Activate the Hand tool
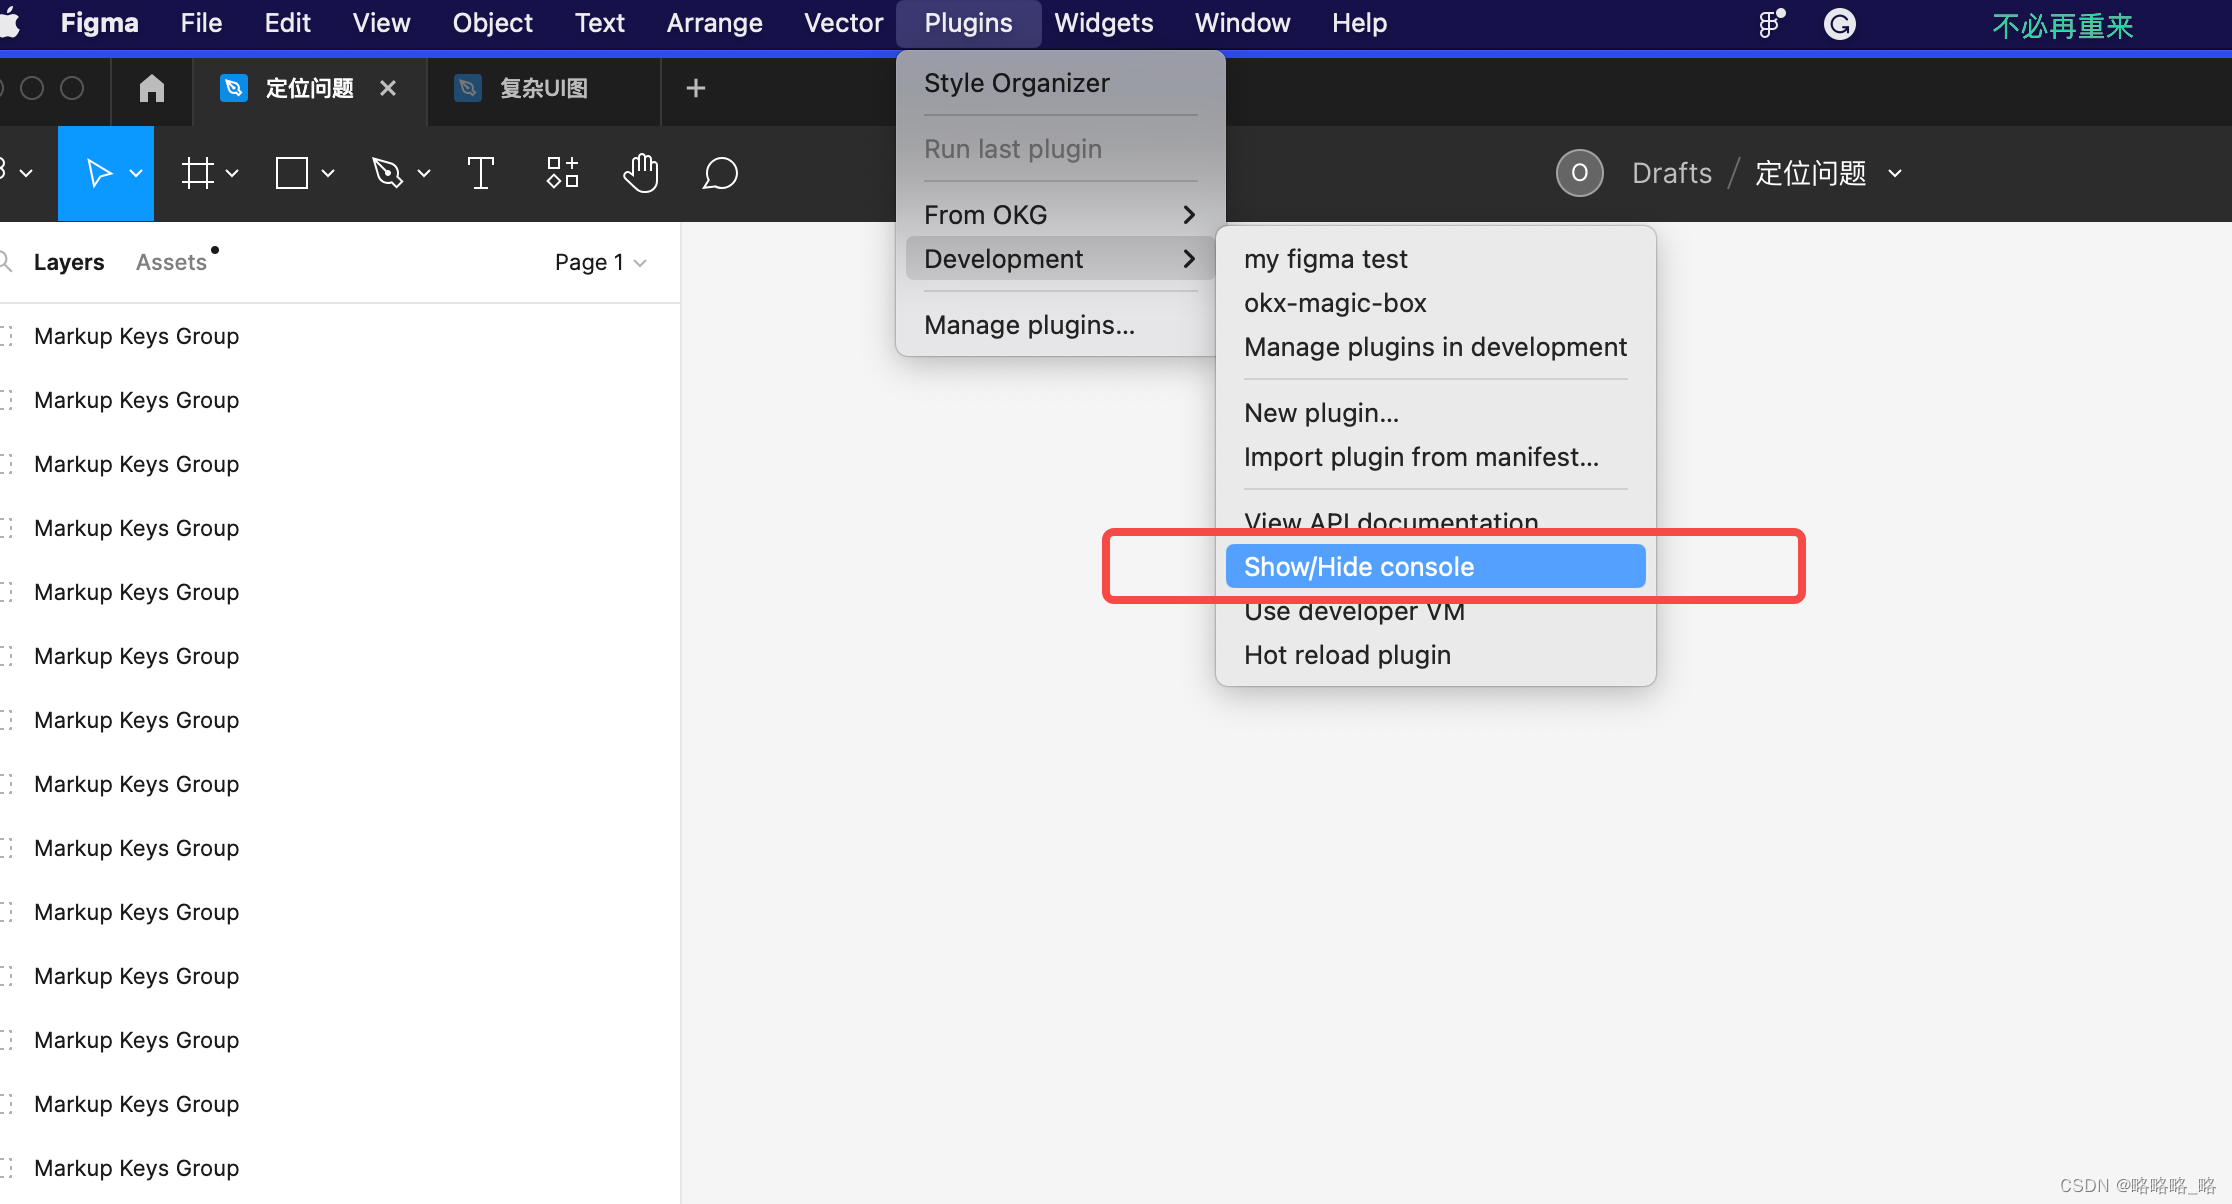Viewport: 2232px width, 1204px height. pyautogui.click(x=641, y=173)
